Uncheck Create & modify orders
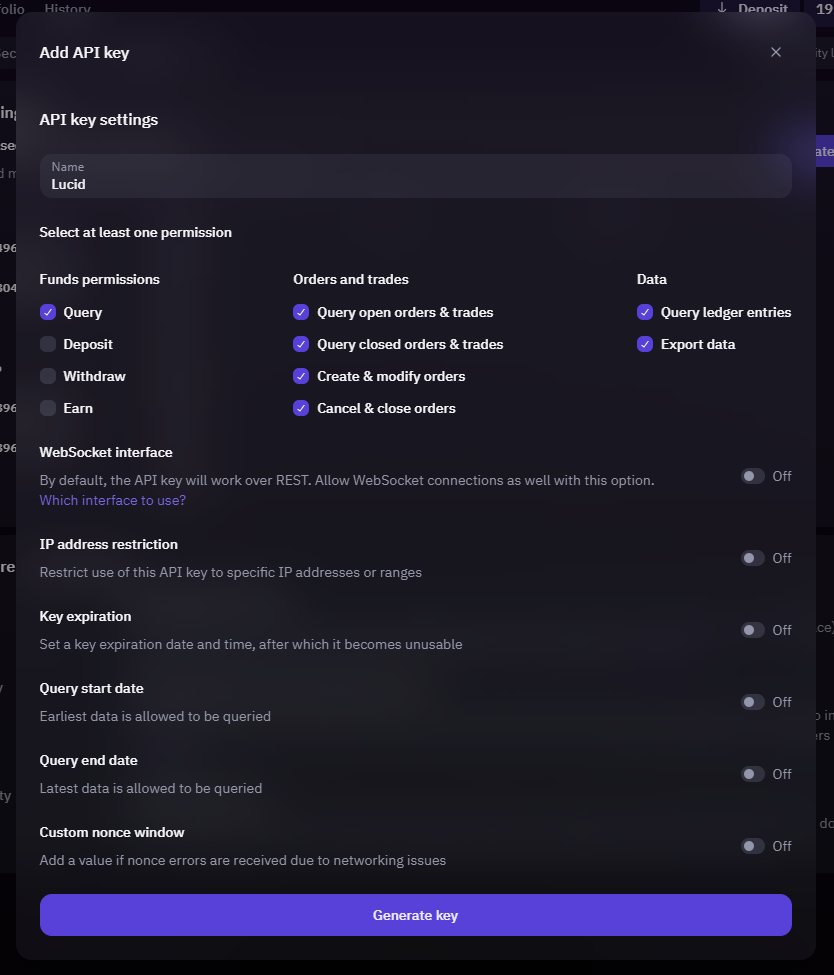 coord(301,376)
